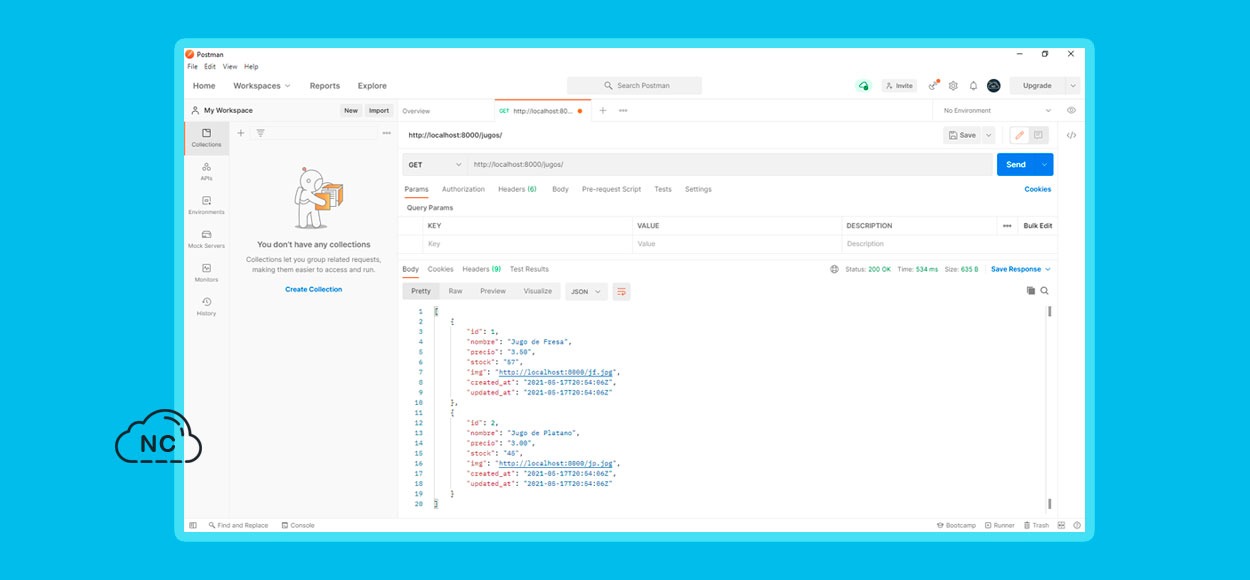Click the pencil edit mode icon
This screenshot has height=580, width=1250.
1019,135
